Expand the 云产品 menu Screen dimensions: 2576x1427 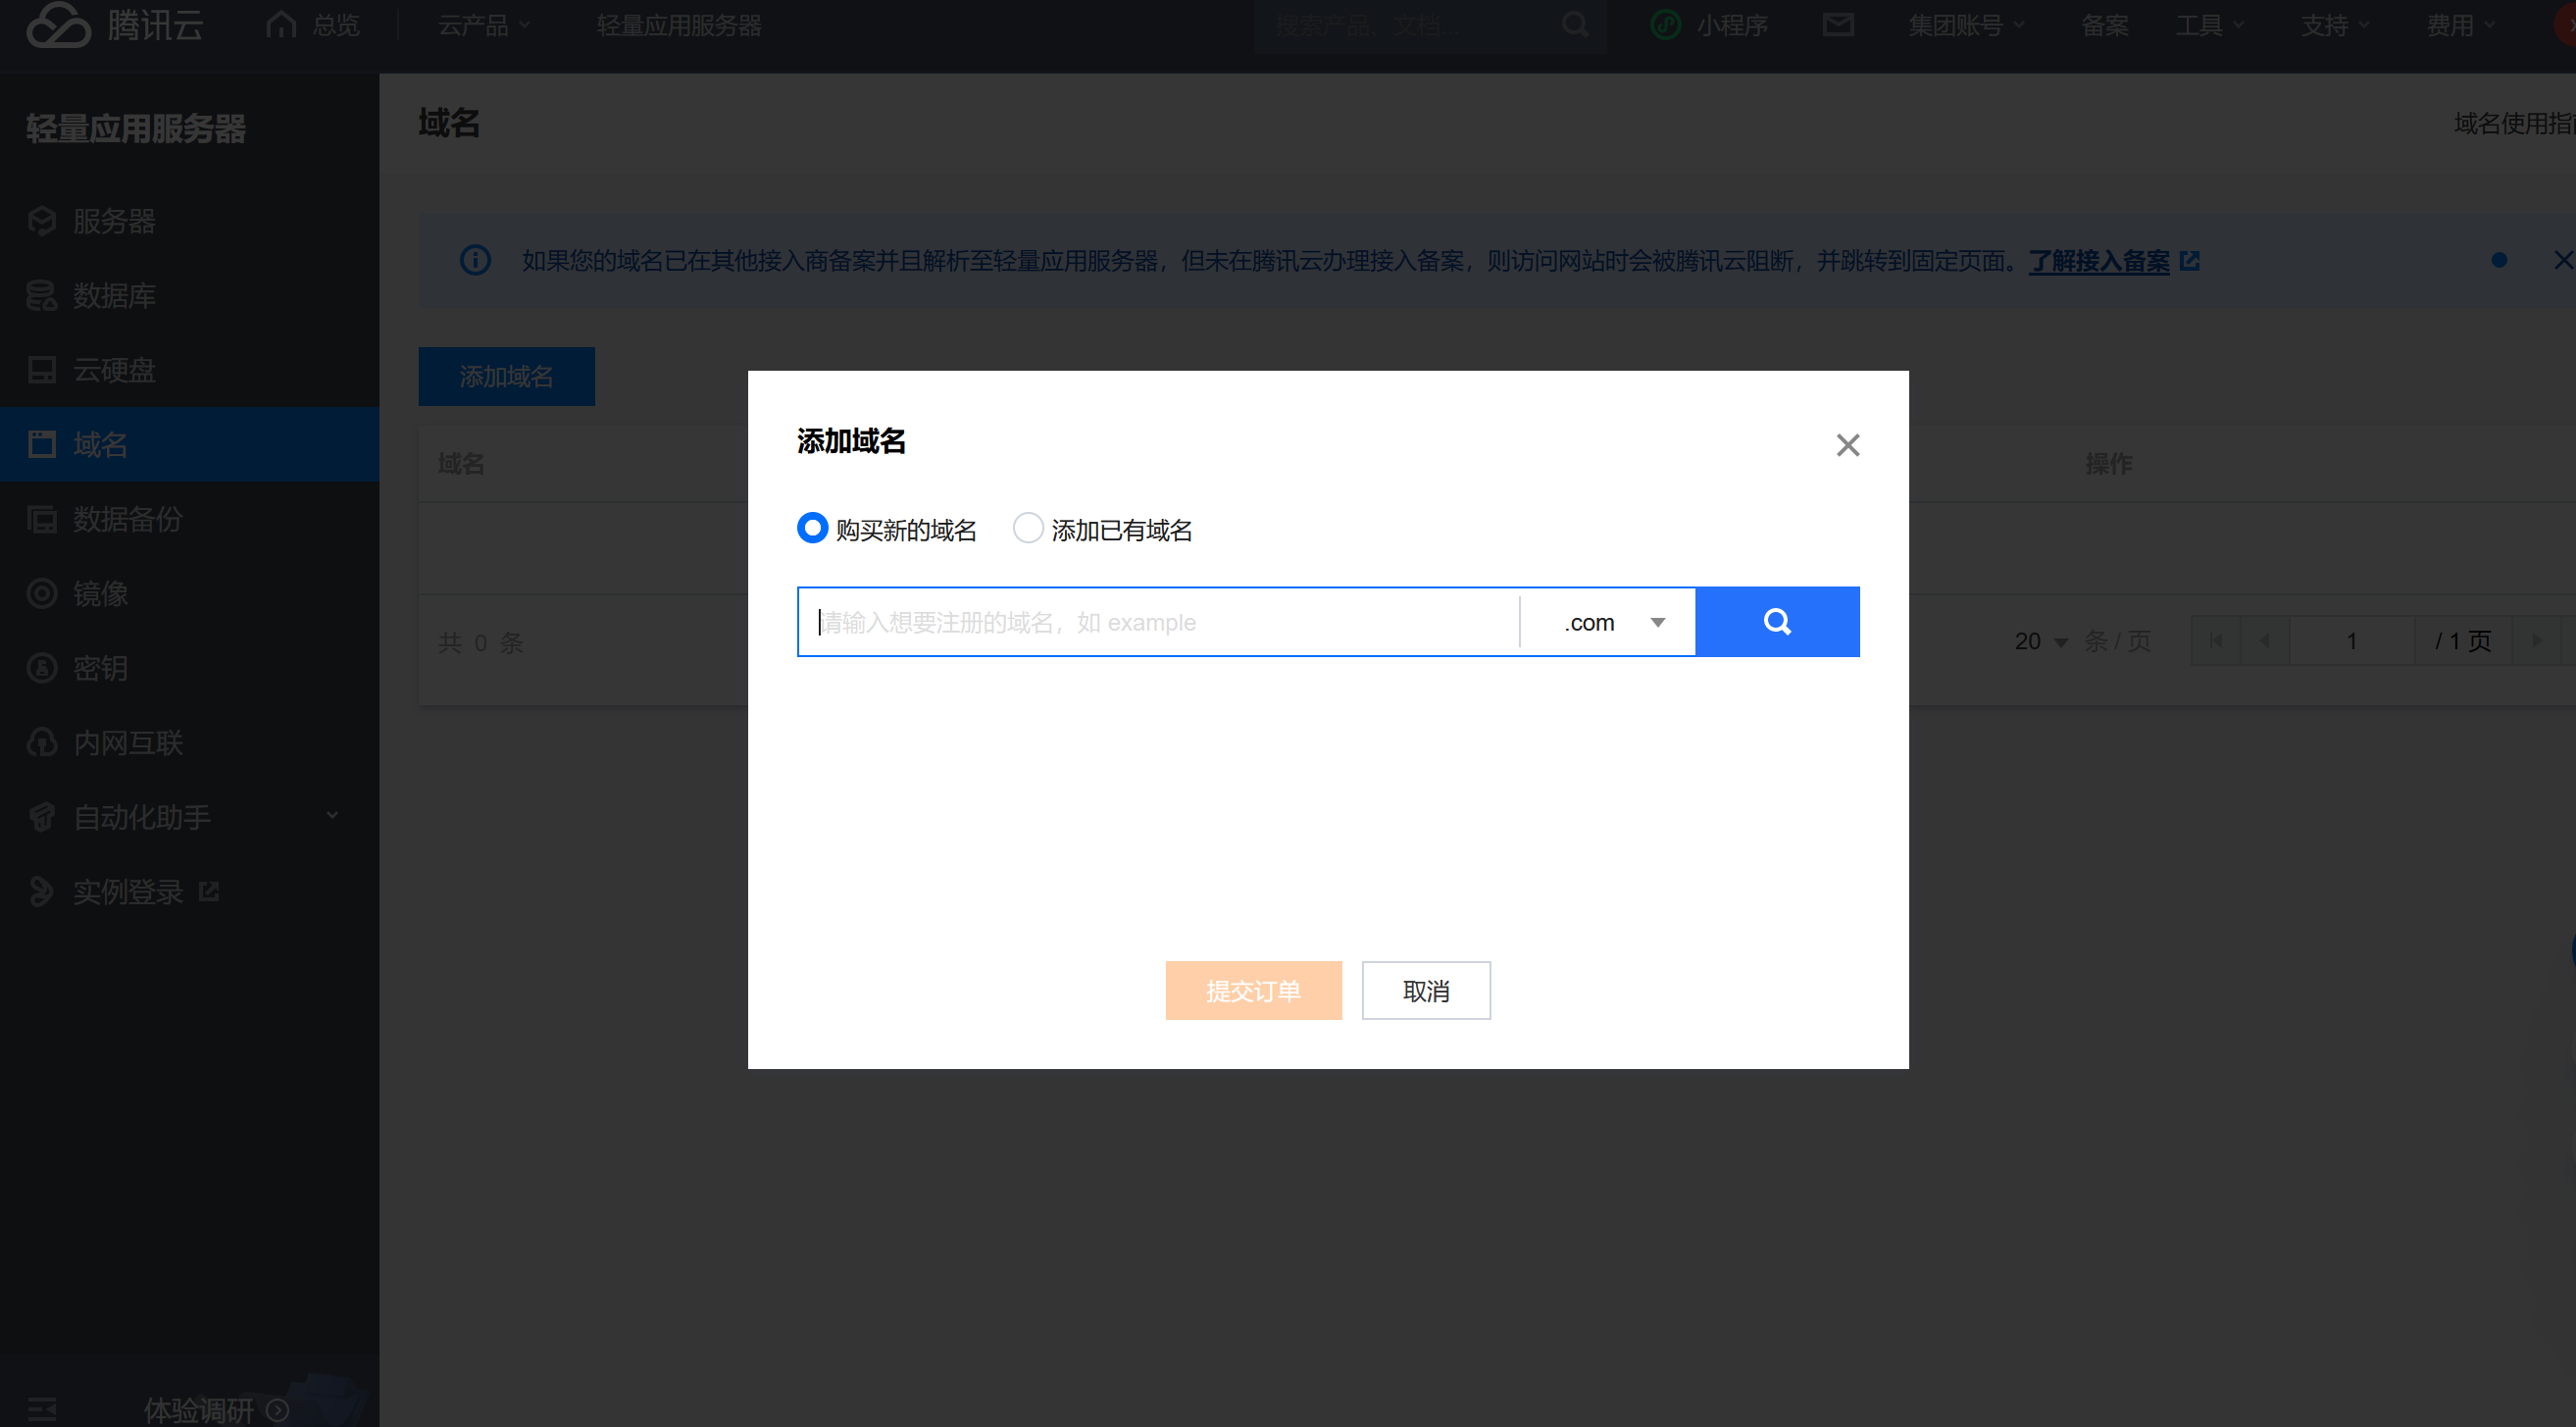coord(484,25)
